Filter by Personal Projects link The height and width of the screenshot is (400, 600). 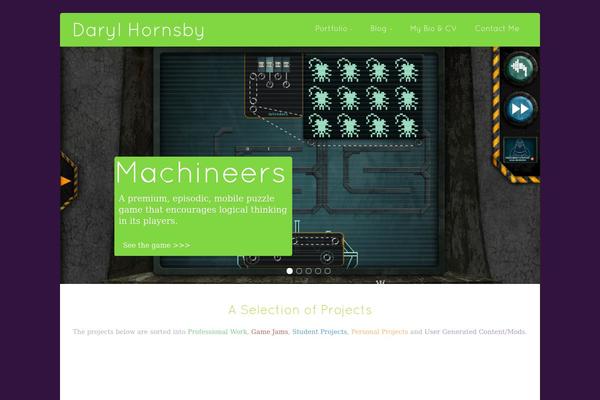380,331
